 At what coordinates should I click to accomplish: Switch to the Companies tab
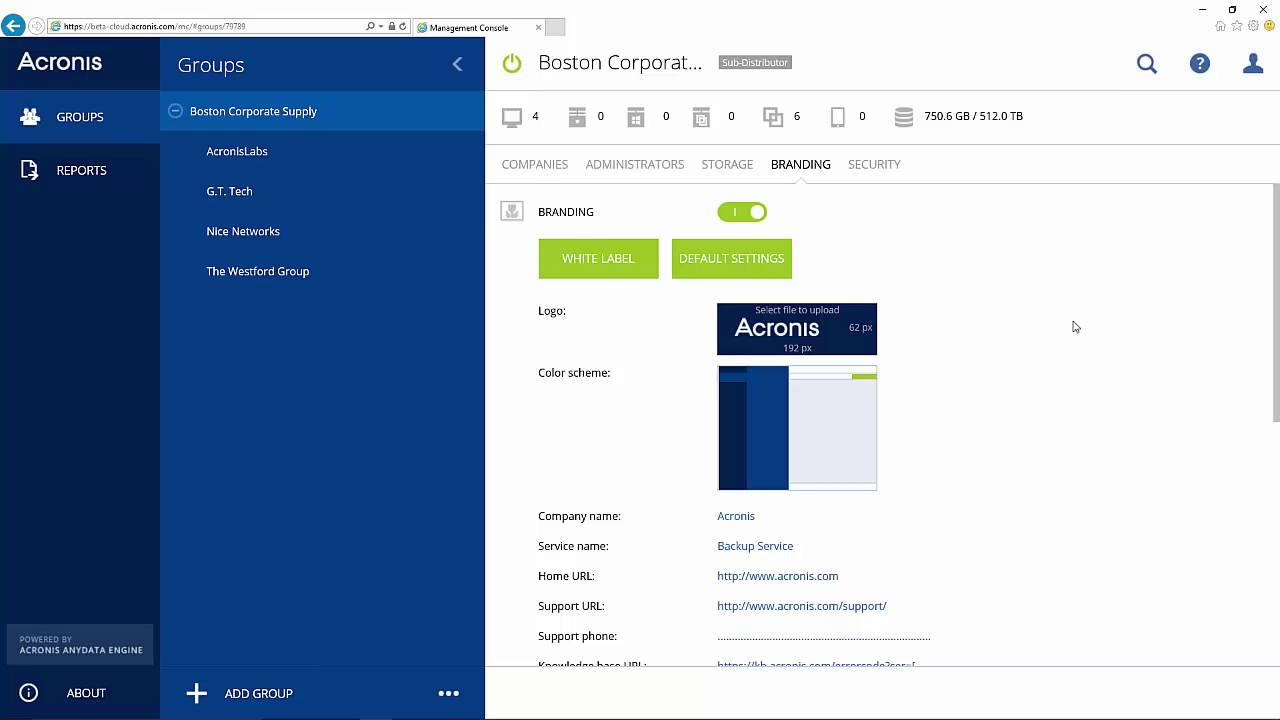coord(535,164)
